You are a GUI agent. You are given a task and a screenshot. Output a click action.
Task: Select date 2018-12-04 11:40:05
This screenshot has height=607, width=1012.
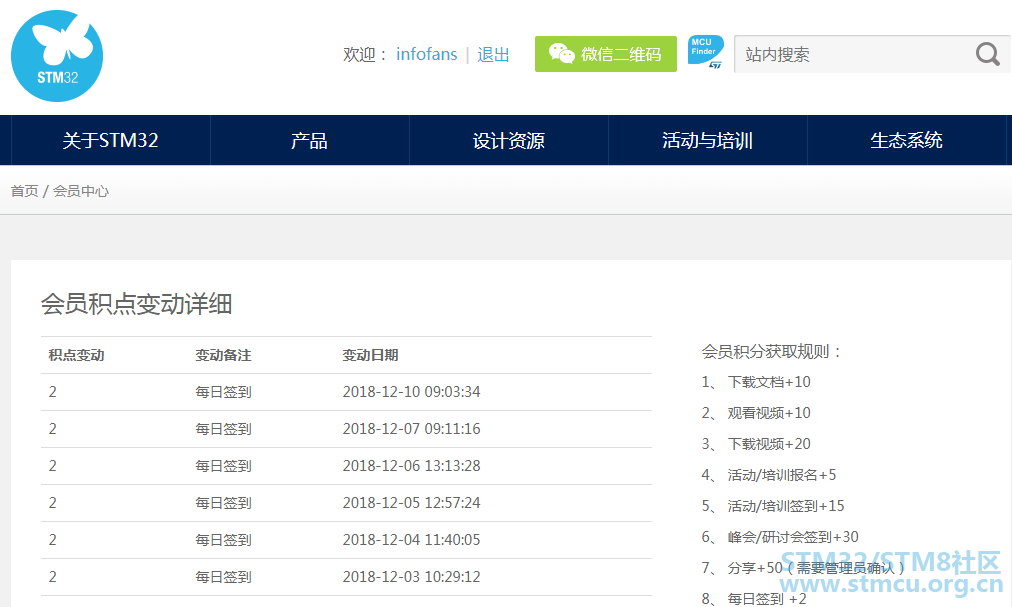click(x=411, y=540)
